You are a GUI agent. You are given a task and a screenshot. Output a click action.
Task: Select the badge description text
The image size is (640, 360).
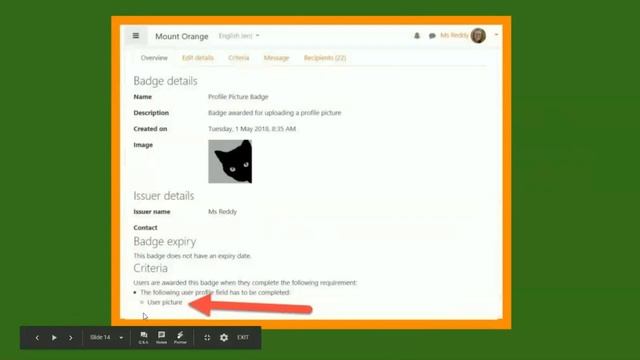274,113
